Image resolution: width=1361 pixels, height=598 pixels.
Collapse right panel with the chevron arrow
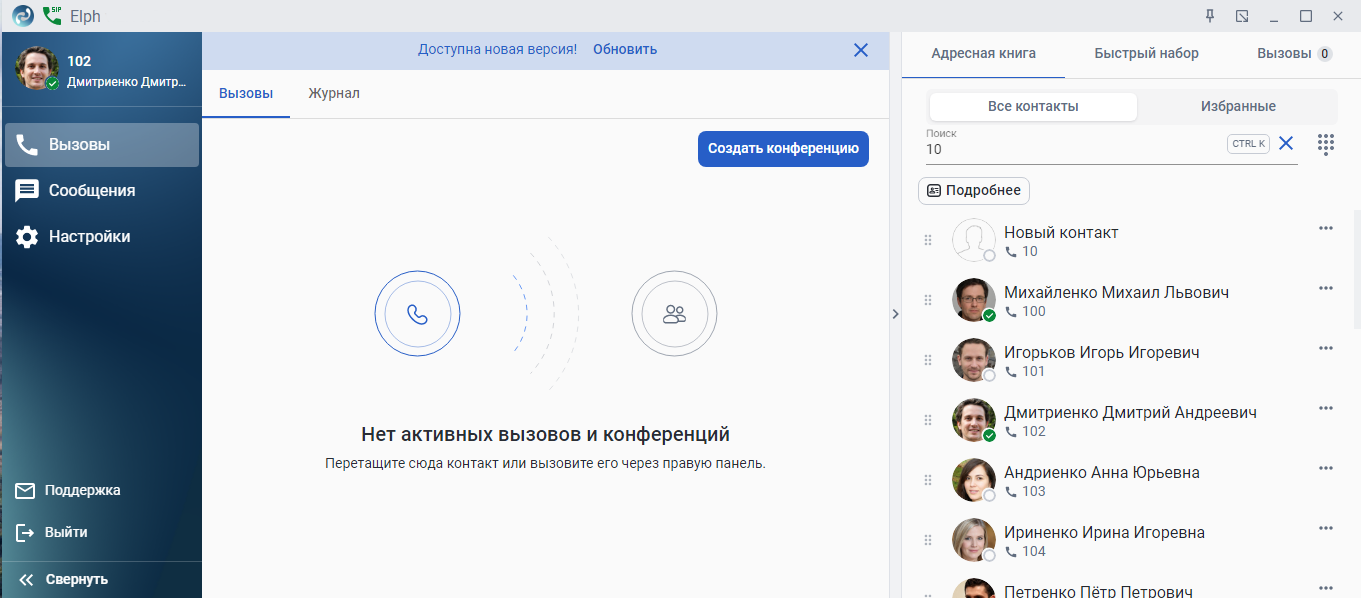[x=895, y=314]
